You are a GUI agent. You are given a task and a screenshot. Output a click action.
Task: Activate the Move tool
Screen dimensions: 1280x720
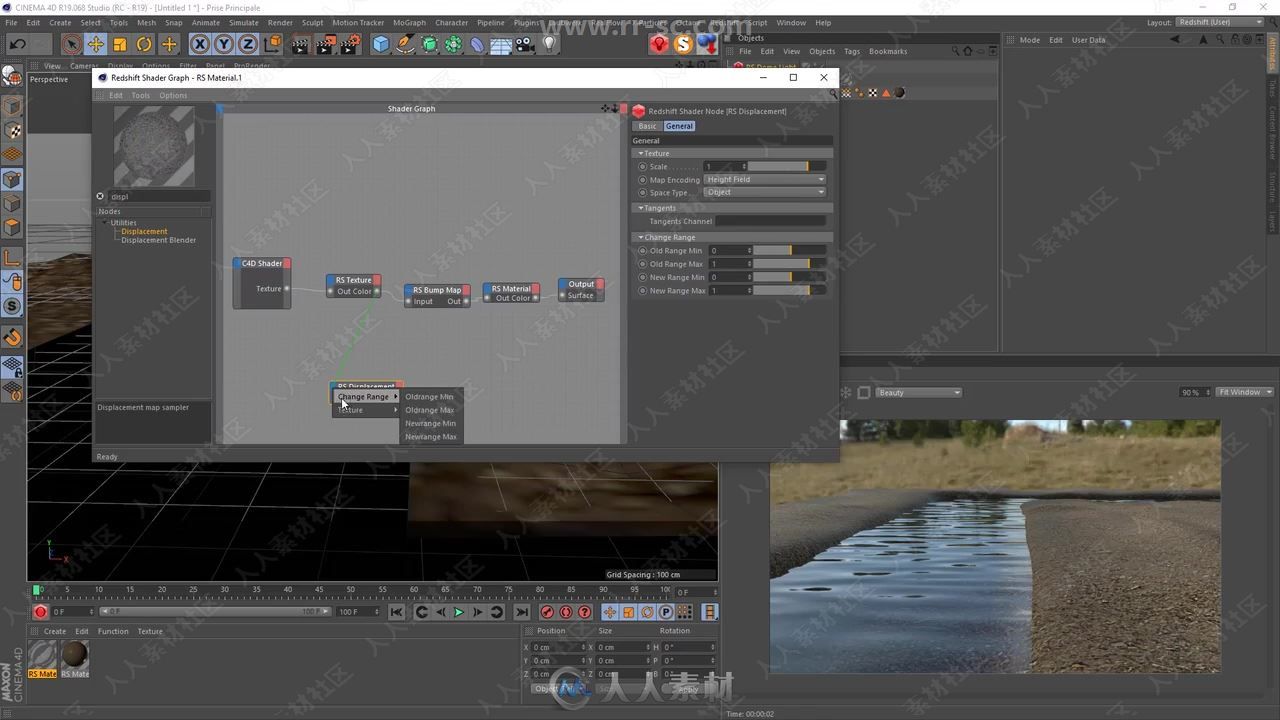(96, 44)
